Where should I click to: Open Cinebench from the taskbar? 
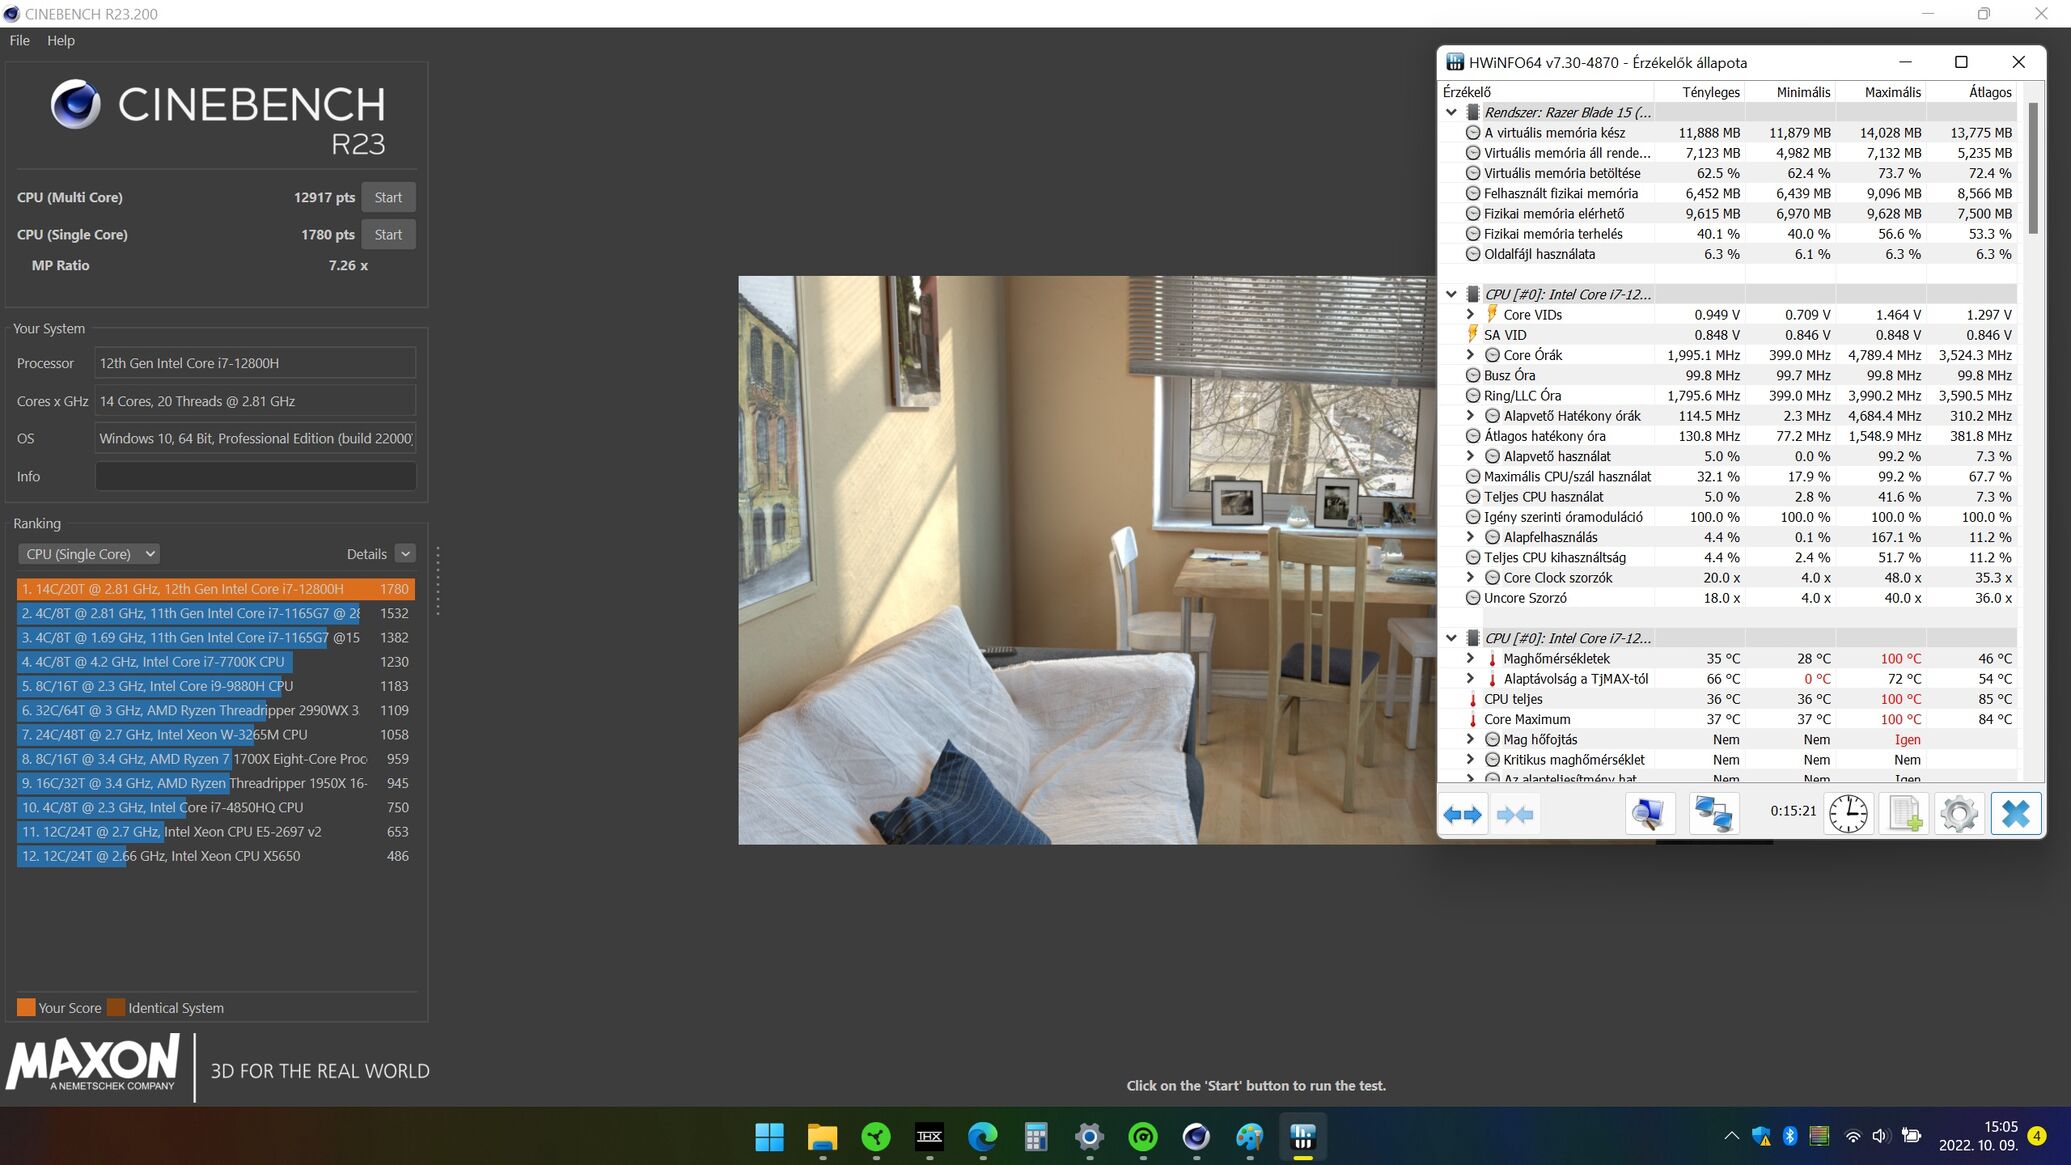(x=1196, y=1137)
